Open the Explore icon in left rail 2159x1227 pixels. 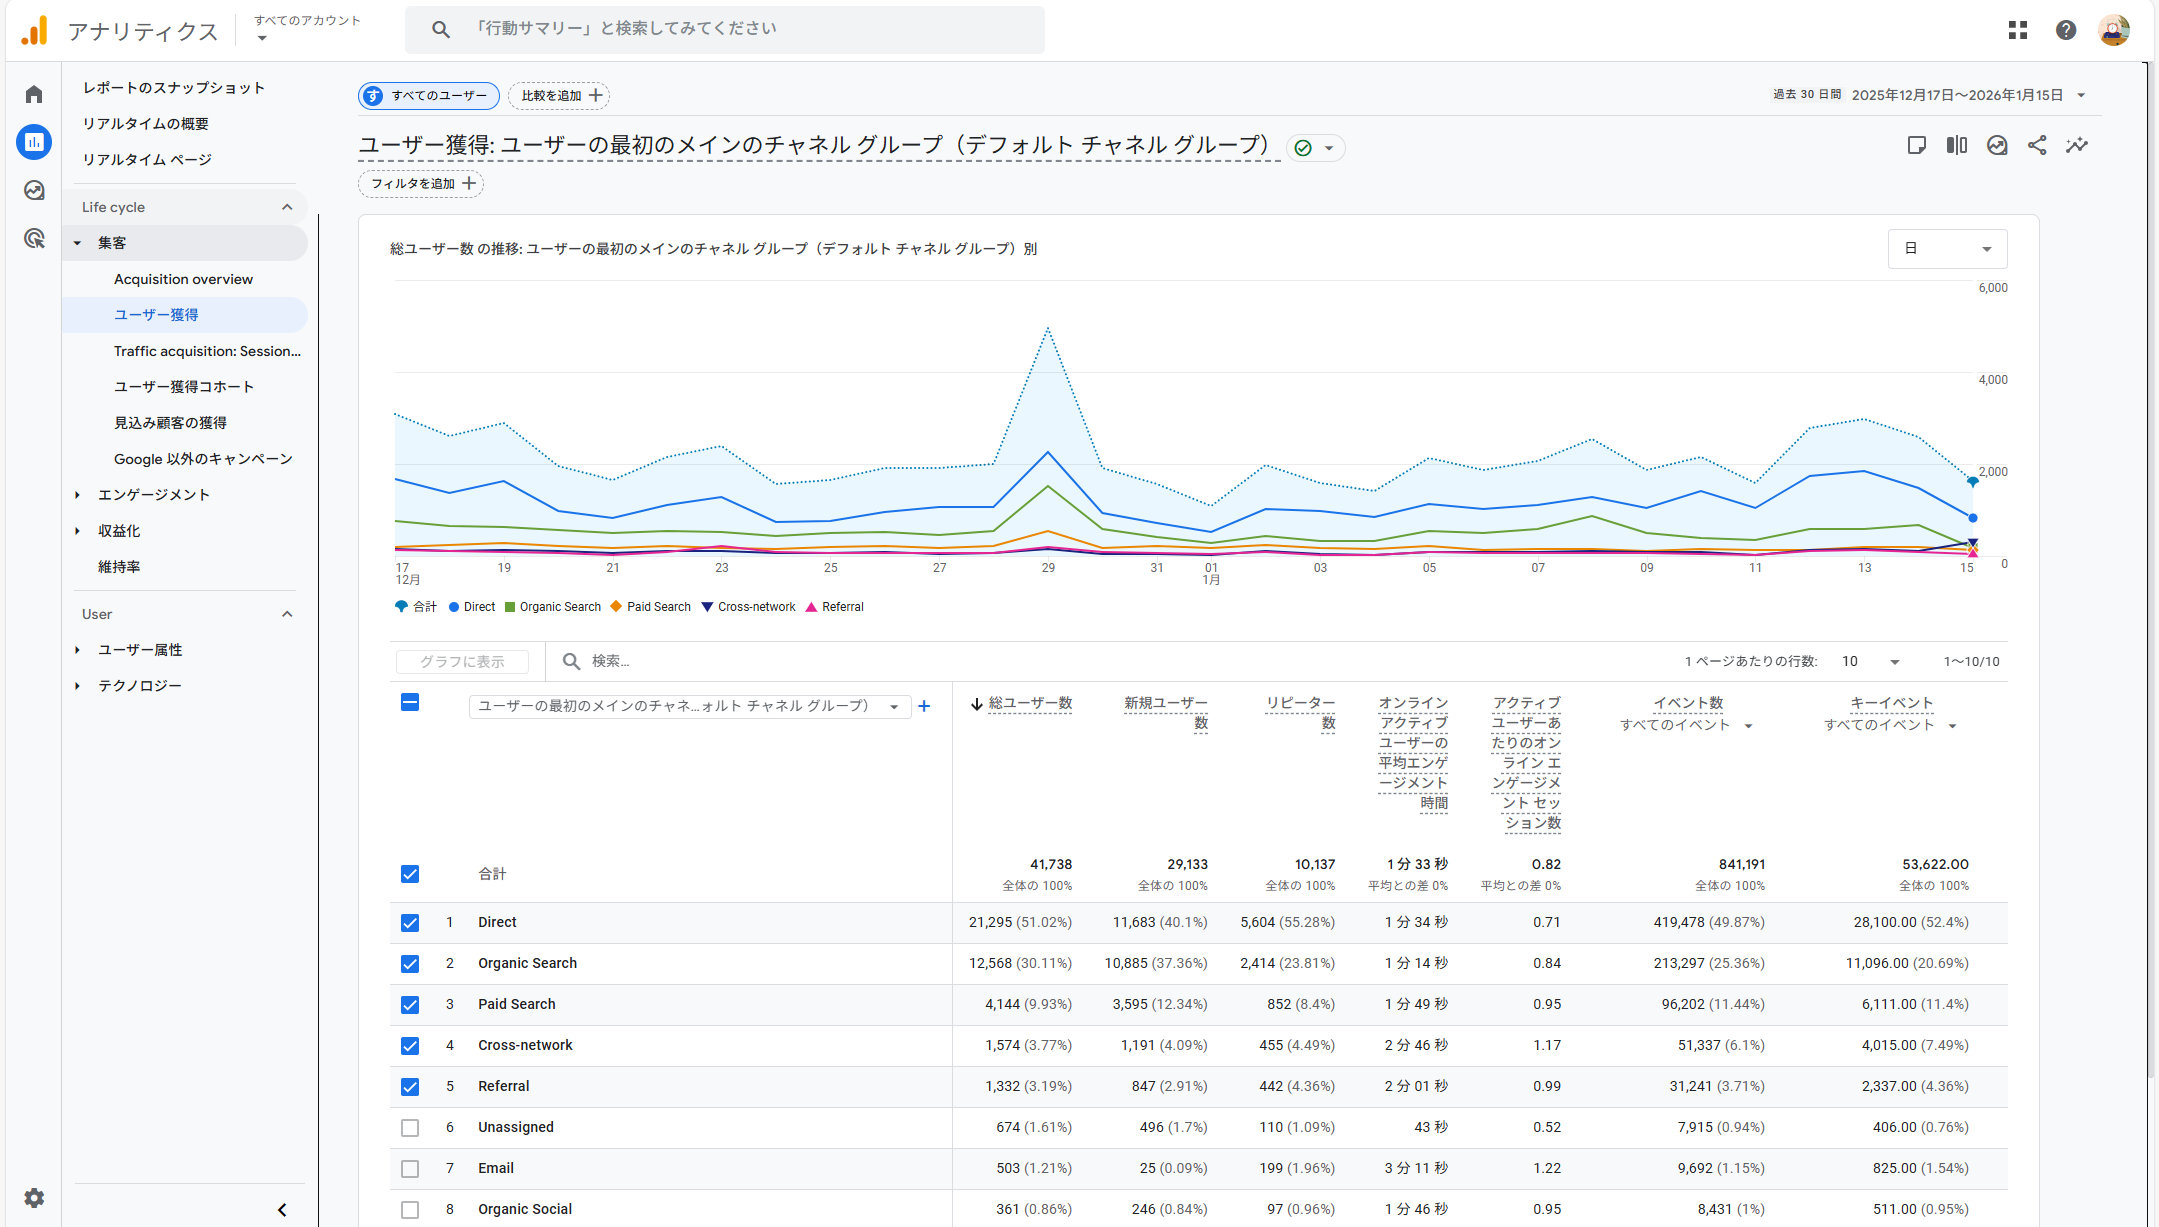click(34, 190)
